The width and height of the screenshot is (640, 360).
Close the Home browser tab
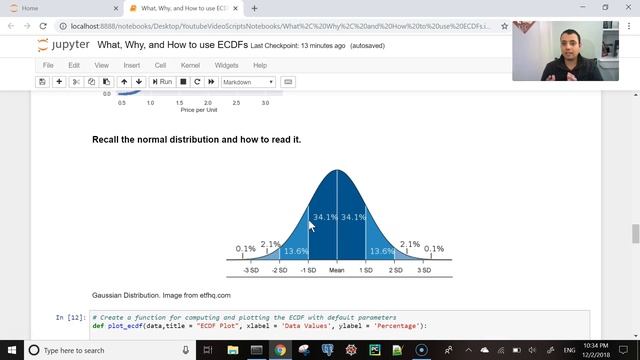coord(116,8)
